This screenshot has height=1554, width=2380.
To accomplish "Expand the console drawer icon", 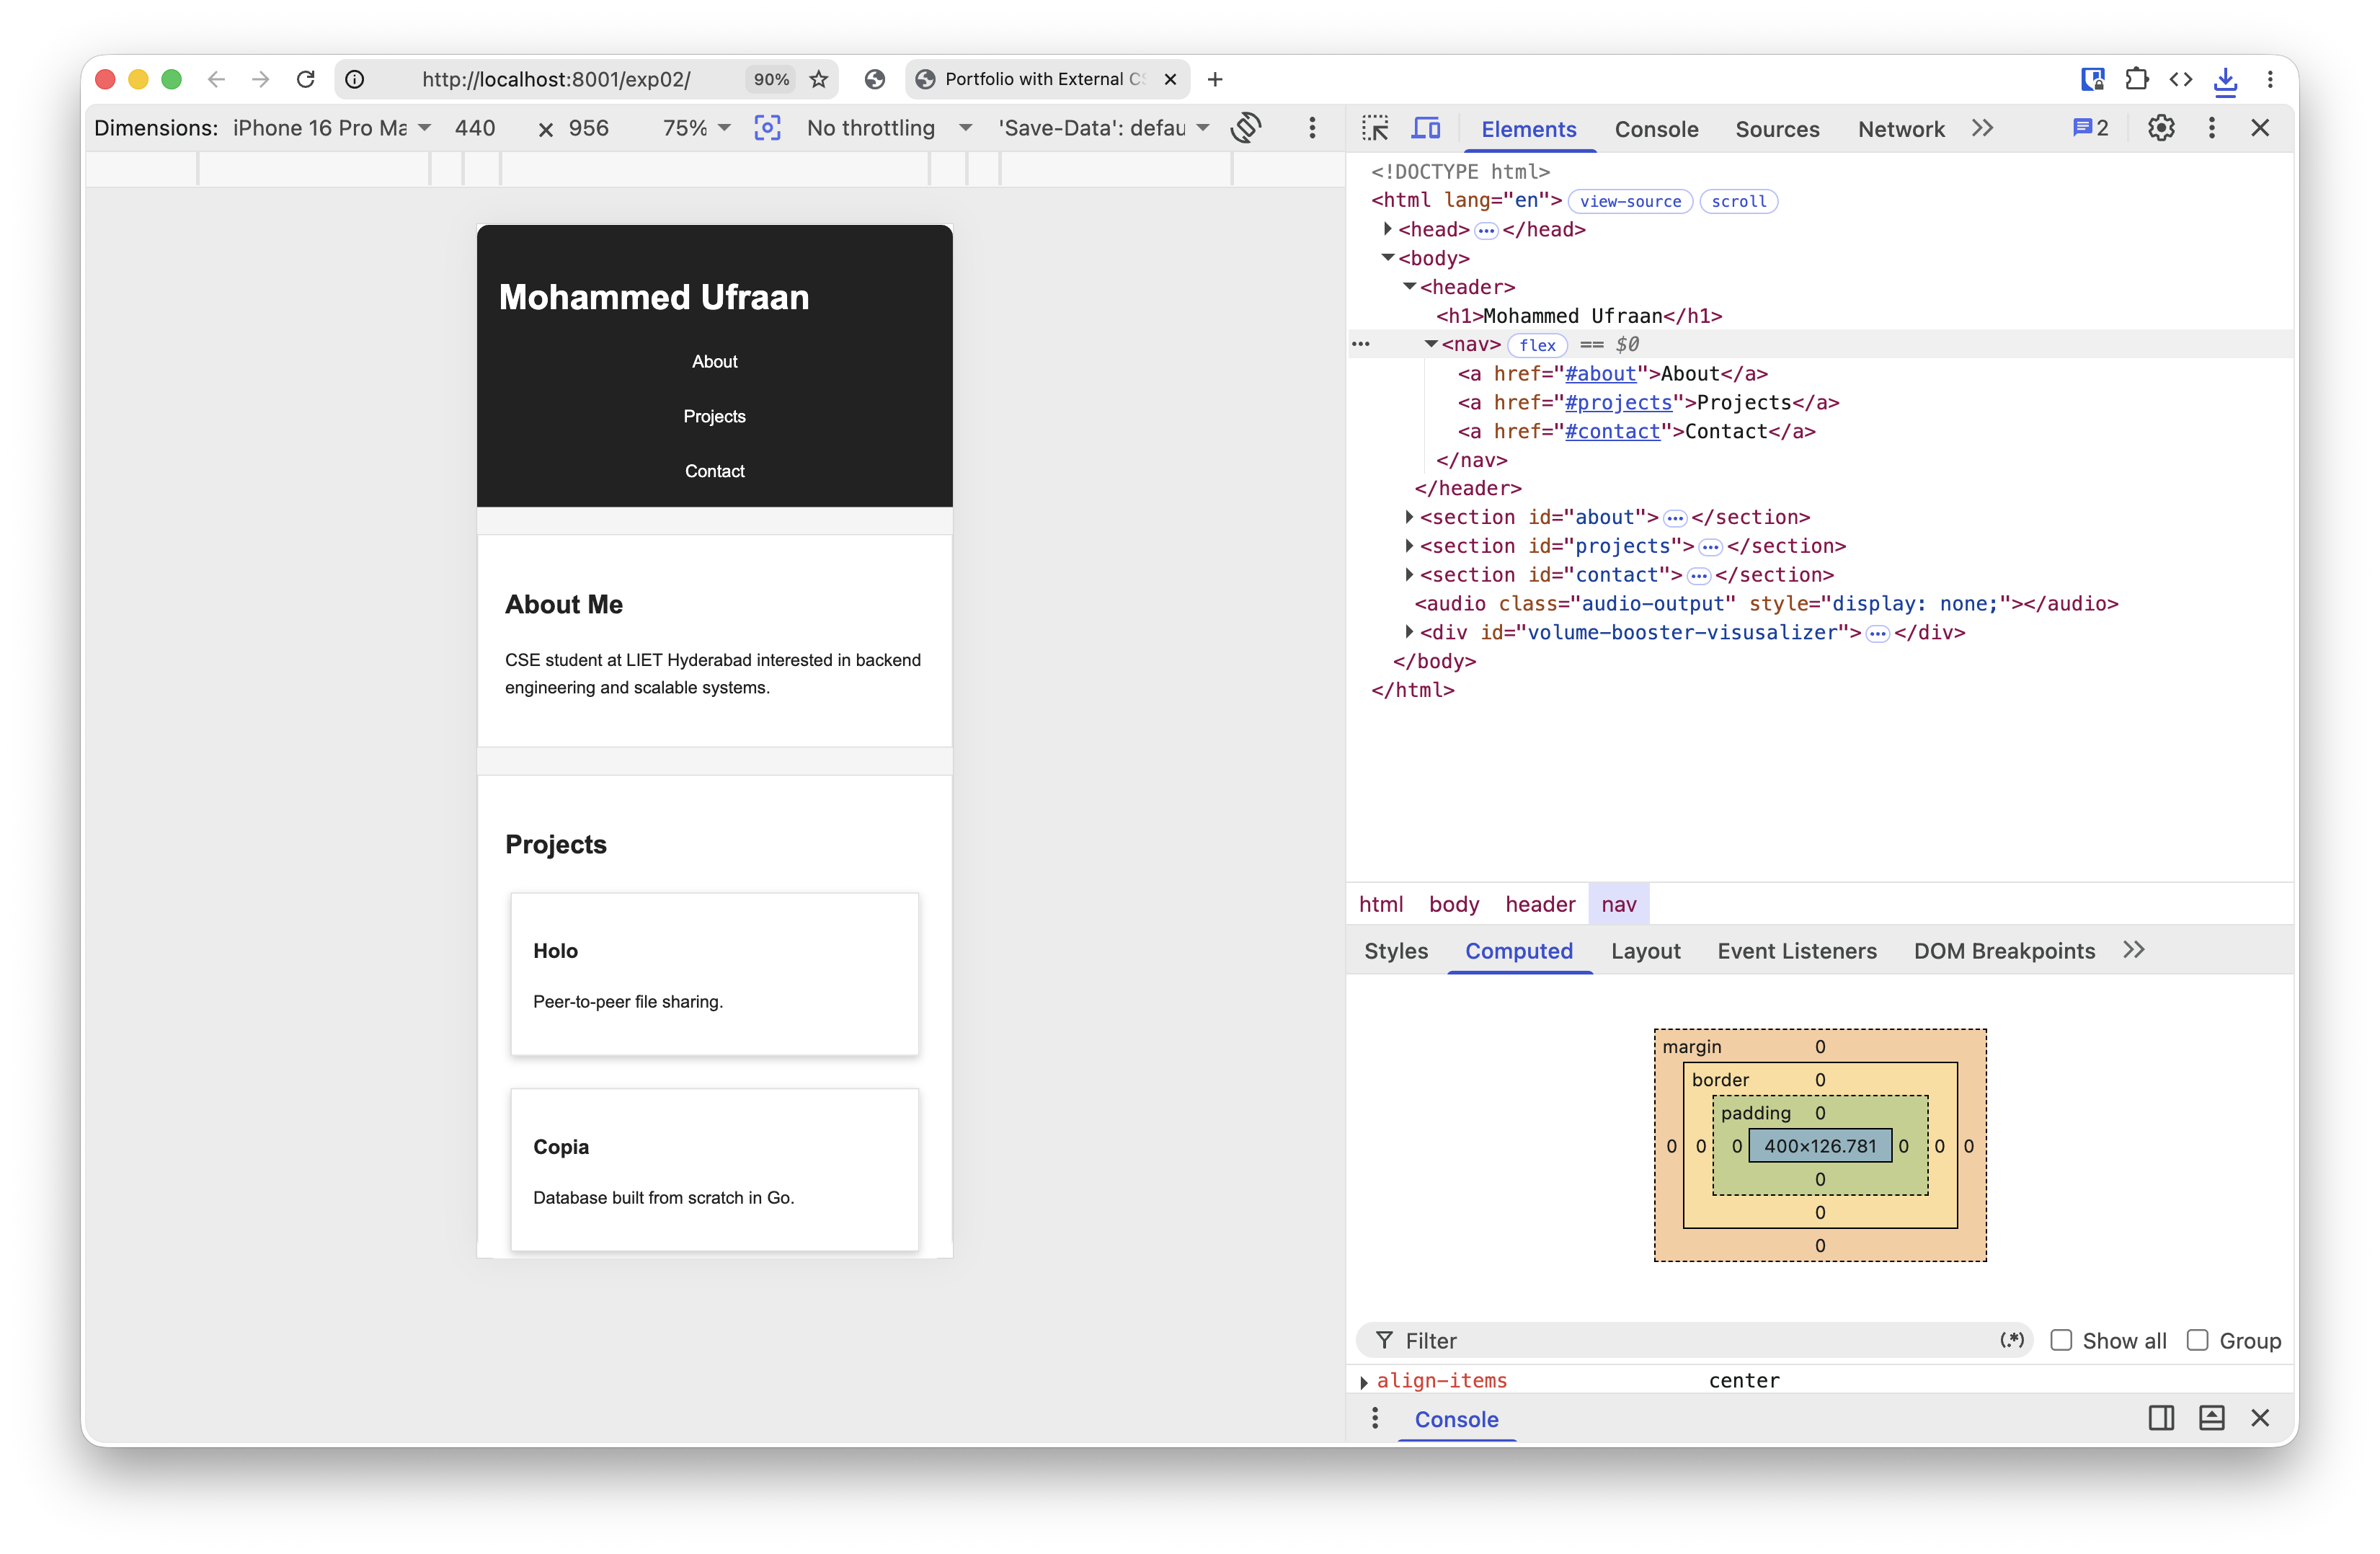I will pyautogui.click(x=2211, y=1418).
